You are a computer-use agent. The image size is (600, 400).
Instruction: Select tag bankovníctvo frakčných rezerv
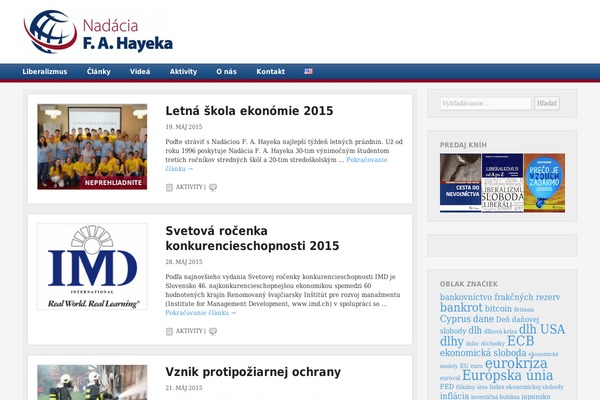click(x=500, y=297)
